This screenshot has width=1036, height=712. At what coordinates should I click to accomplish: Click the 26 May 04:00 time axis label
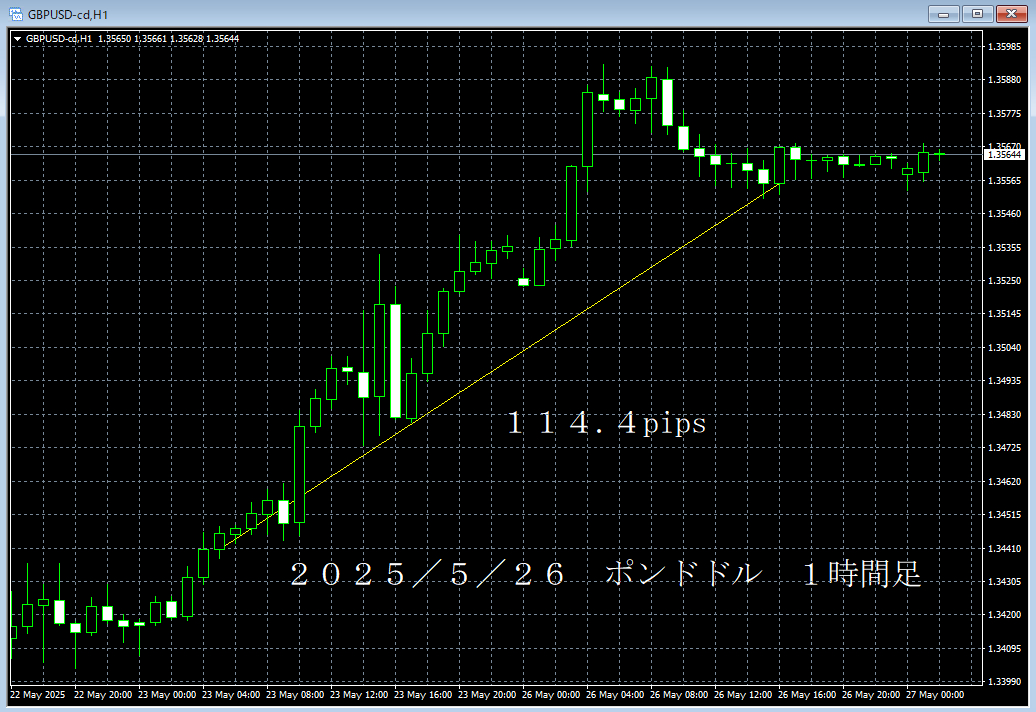(617, 695)
